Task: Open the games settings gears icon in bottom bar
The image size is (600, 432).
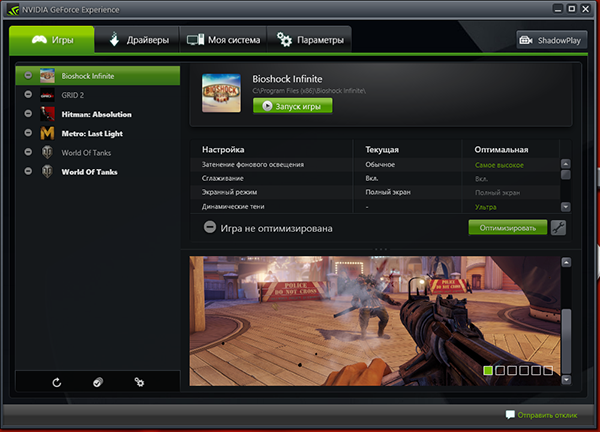Action: 139,382
